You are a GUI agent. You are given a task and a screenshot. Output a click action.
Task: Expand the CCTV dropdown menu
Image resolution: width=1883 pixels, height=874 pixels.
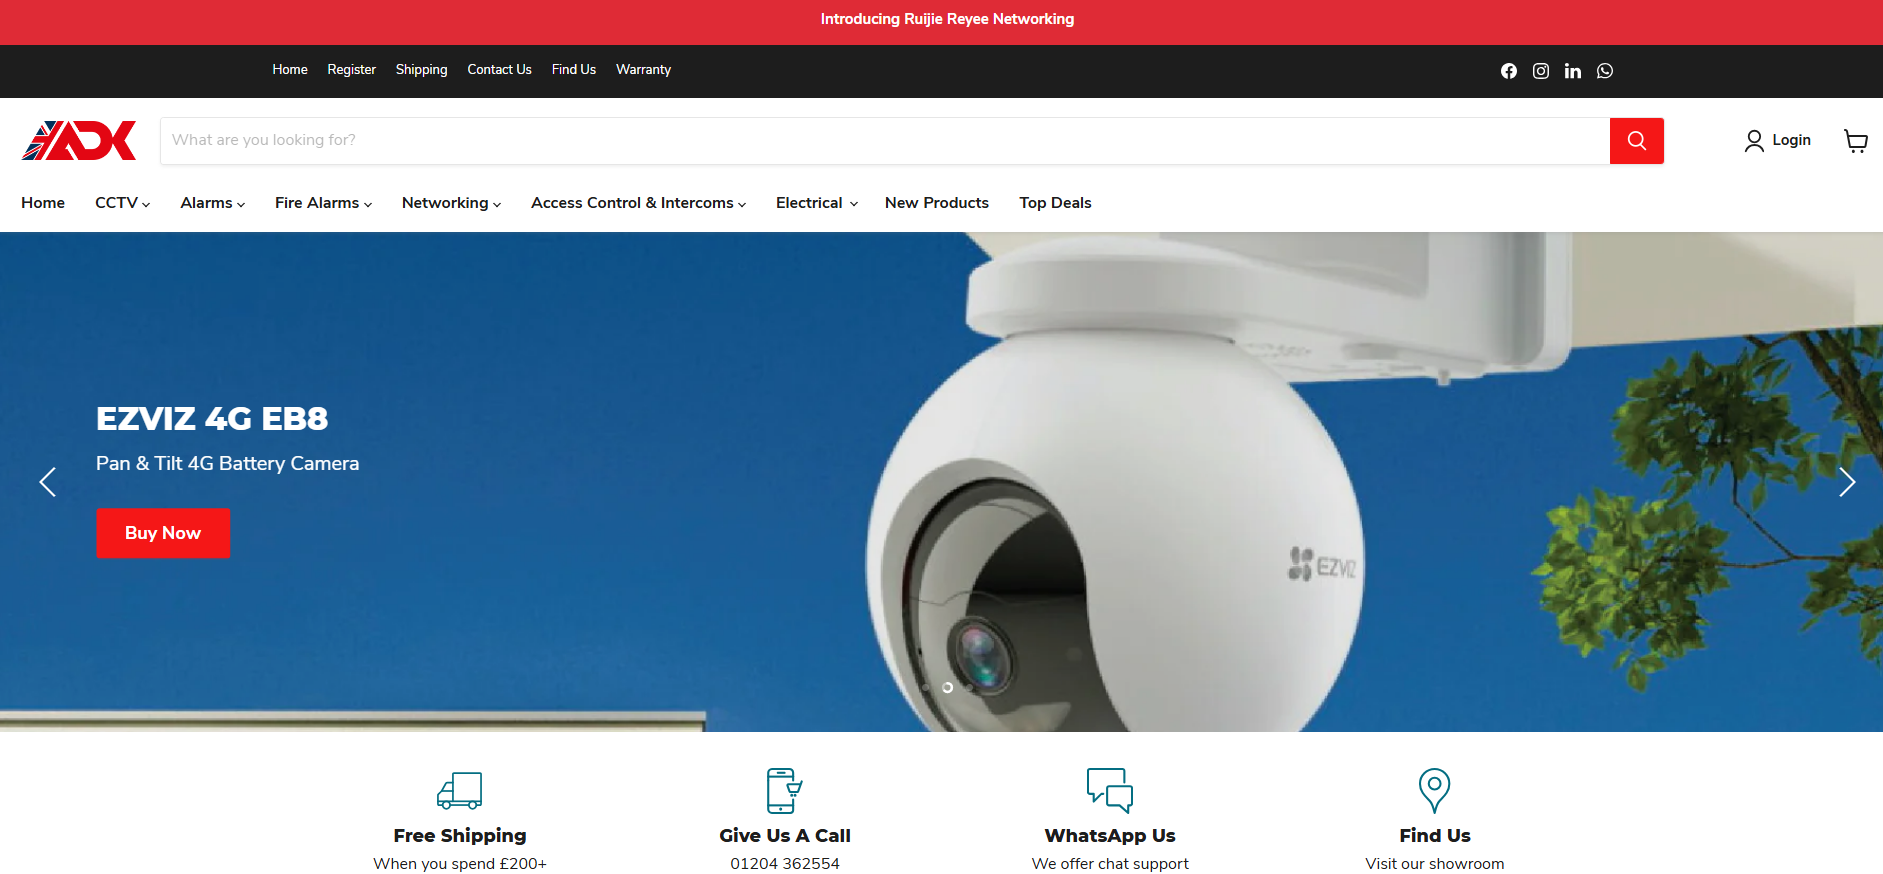click(122, 203)
